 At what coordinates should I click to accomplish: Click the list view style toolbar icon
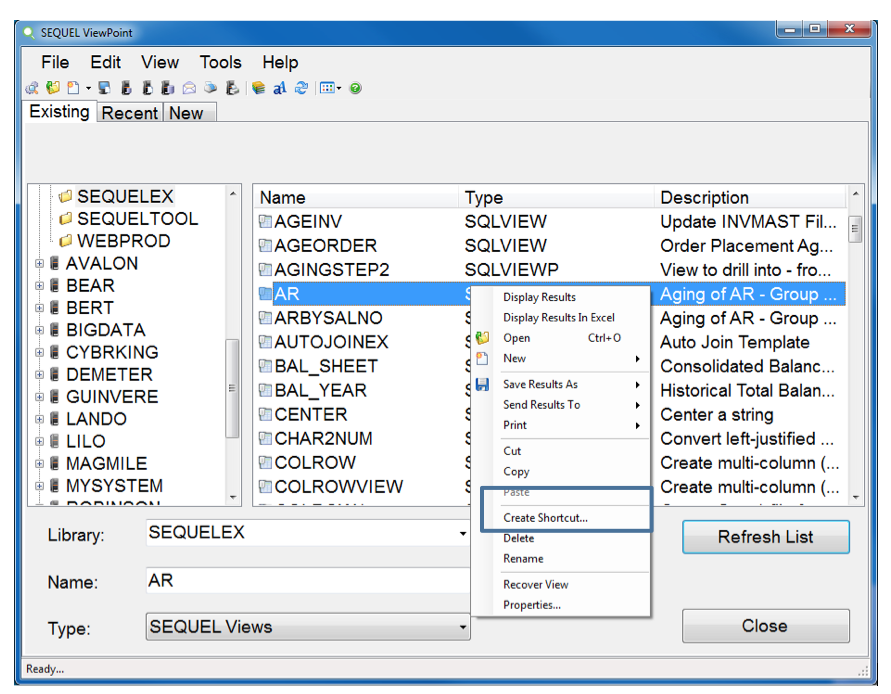tap(327, 88)
